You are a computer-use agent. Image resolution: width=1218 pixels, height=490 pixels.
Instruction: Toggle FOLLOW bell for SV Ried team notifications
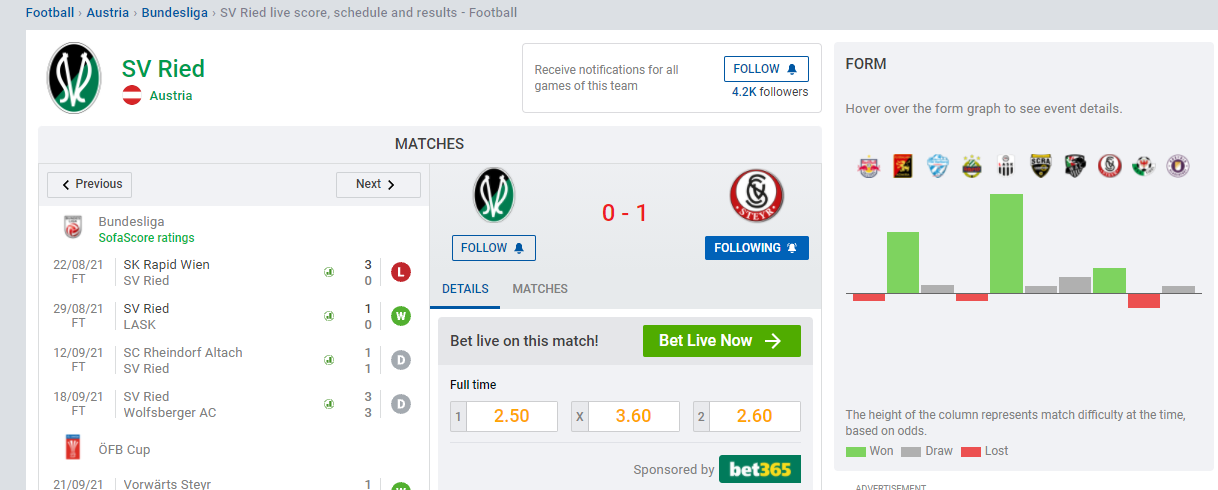pyautogui.click(x=766, y=69)
